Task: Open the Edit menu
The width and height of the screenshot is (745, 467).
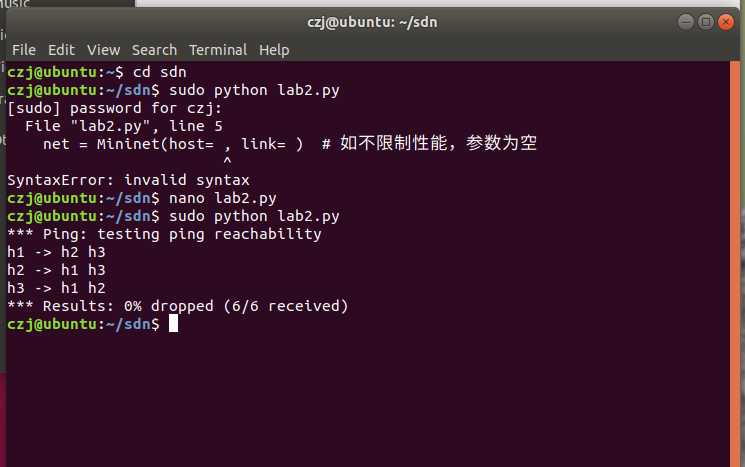Action: pyautogui.click(x=61, y=50)
